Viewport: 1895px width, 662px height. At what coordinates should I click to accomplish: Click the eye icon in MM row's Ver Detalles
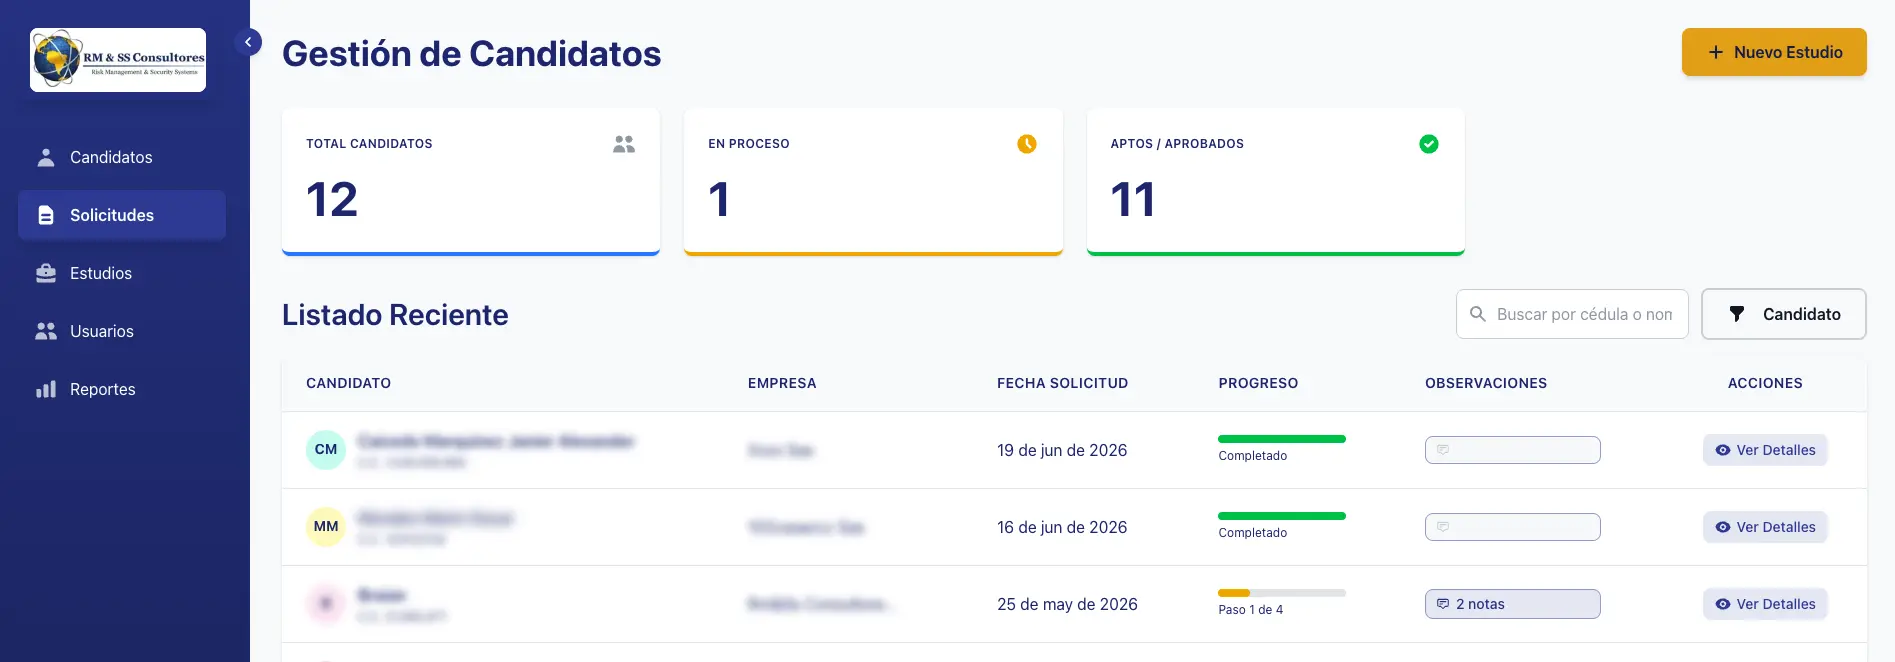pyautogui.click(x=1723, y=527)
